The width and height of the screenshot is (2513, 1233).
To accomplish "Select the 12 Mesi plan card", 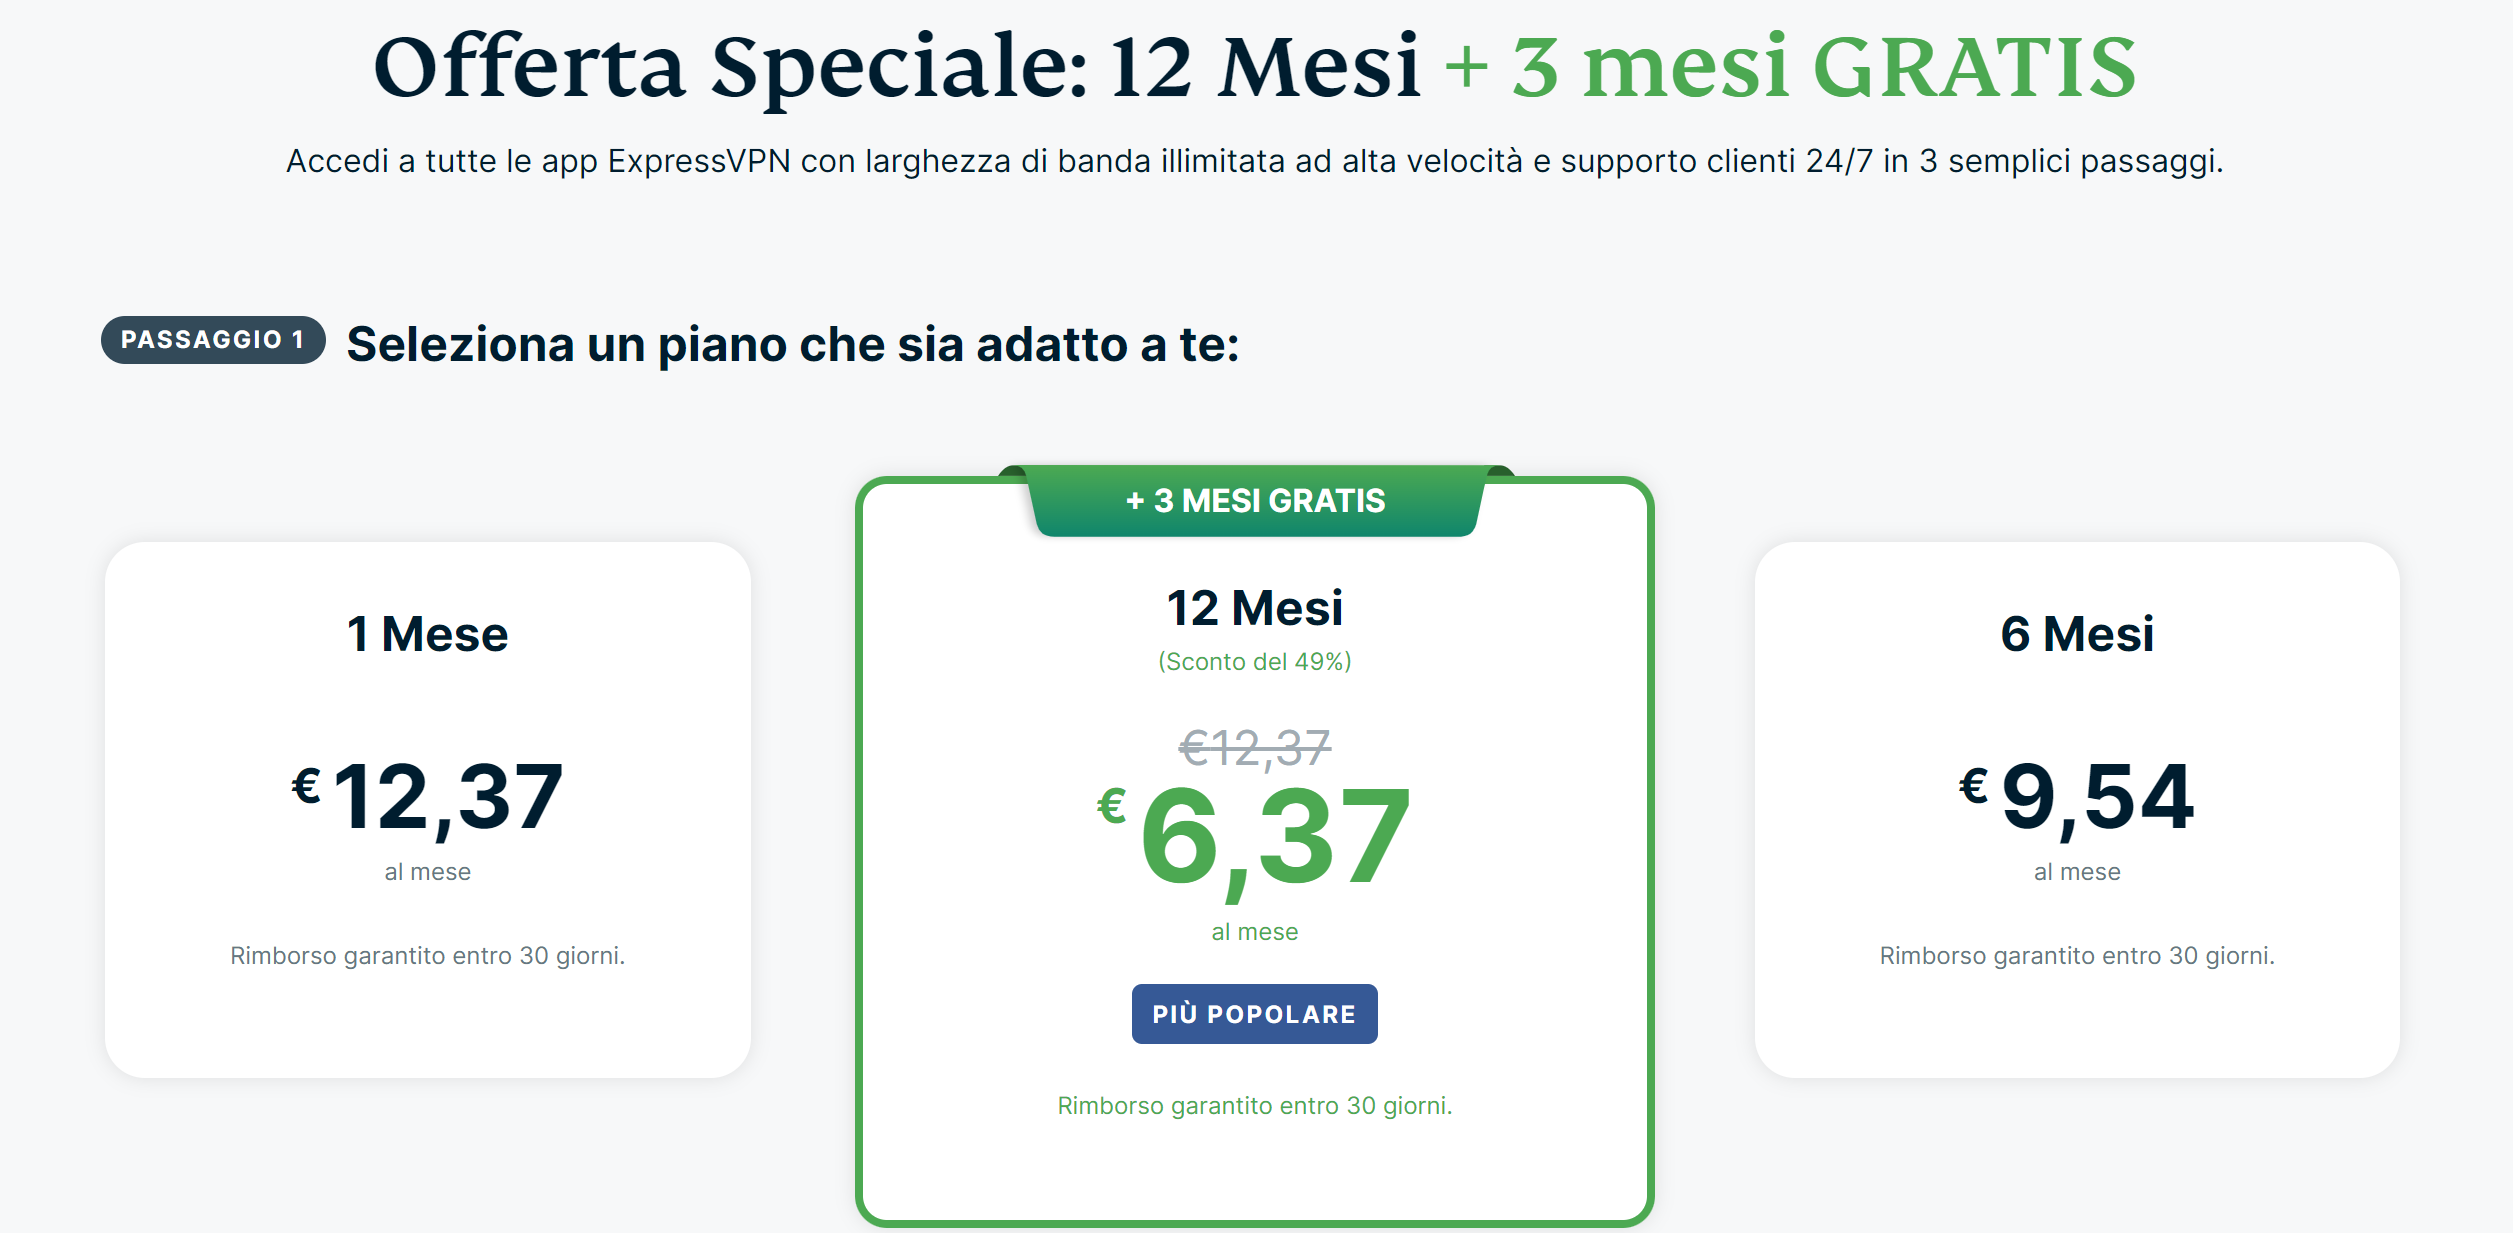I will point(1255,851).
